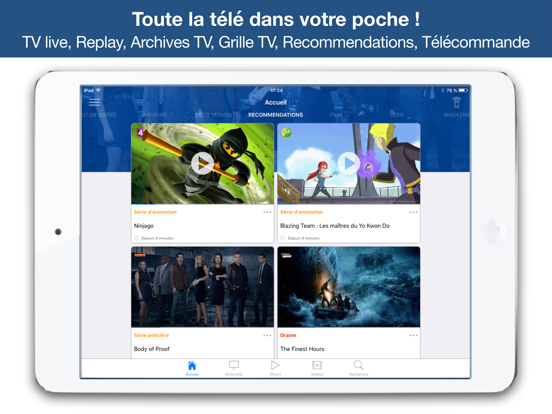
Task: Open the Recherche magnifier icon
Action: [x=358, y=365]
